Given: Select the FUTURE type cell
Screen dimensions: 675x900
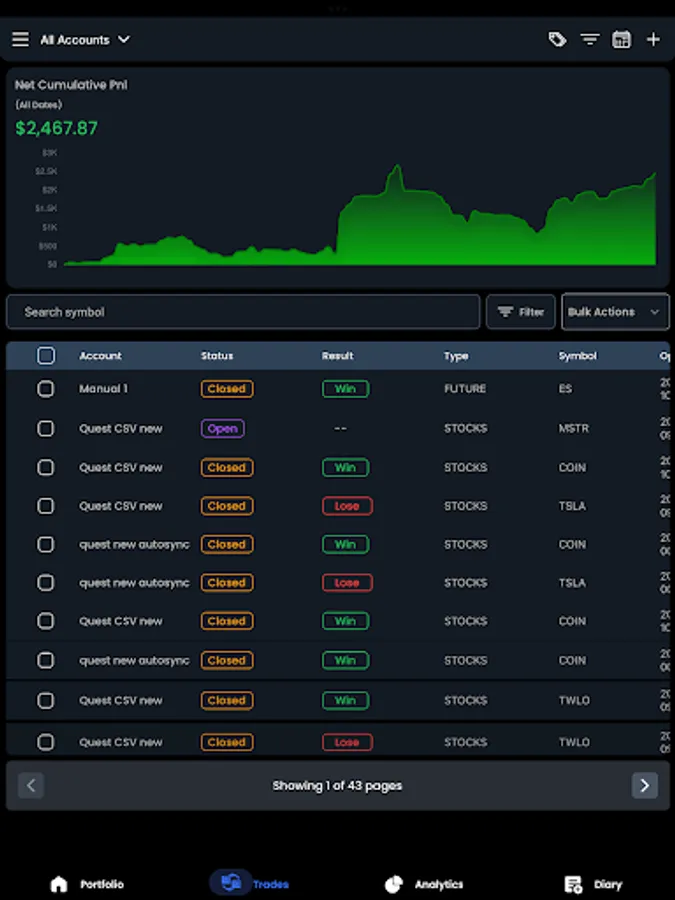Looking at the screenshot, I should tap(465, 389).
